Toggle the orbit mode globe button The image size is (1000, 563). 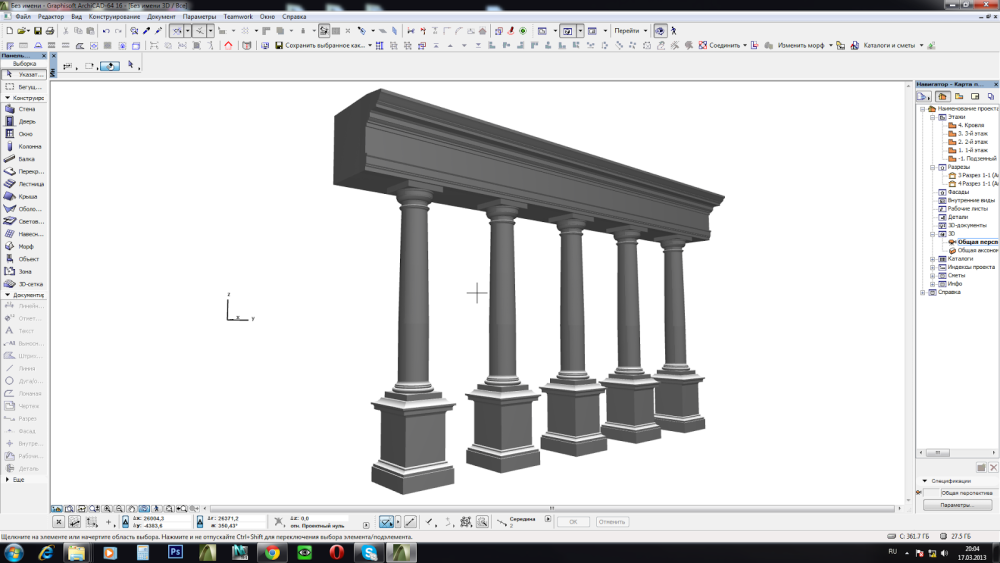660,31
